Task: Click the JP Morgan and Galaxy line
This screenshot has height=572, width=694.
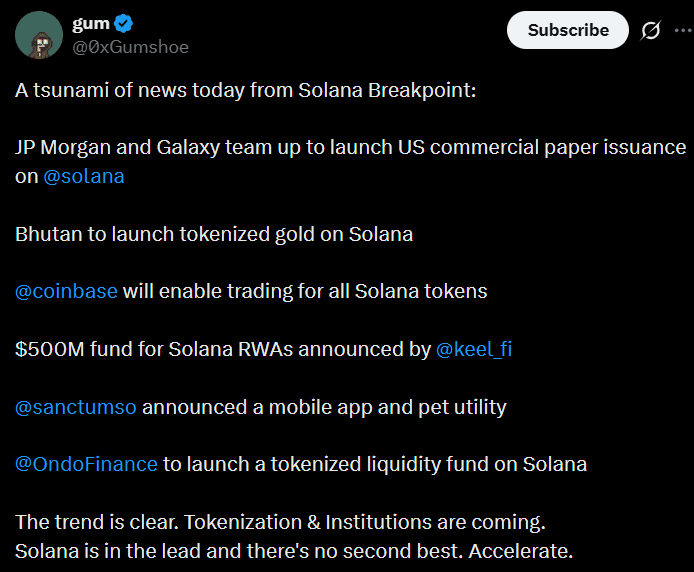Action: pyautogui.click(x=350, y=147)
